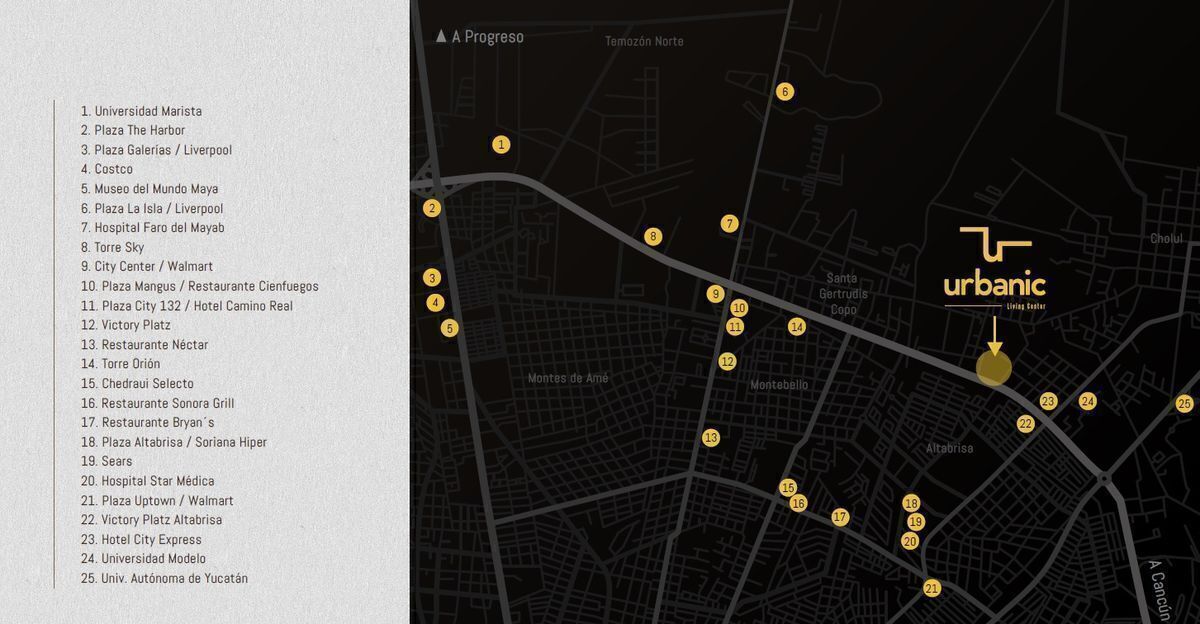Click map marker number 24
Viewport: 1200px width, 624px height.
(x=1088, y=401)
